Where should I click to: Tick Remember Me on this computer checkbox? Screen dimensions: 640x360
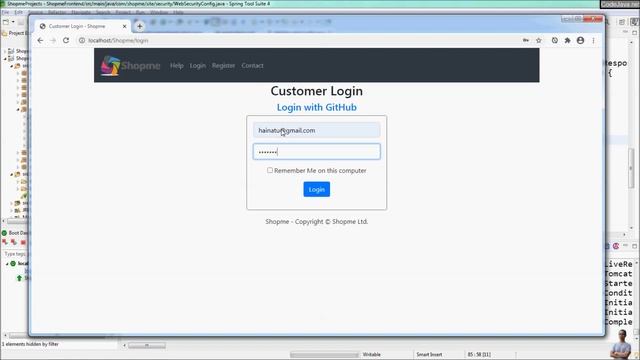(270, 170)
